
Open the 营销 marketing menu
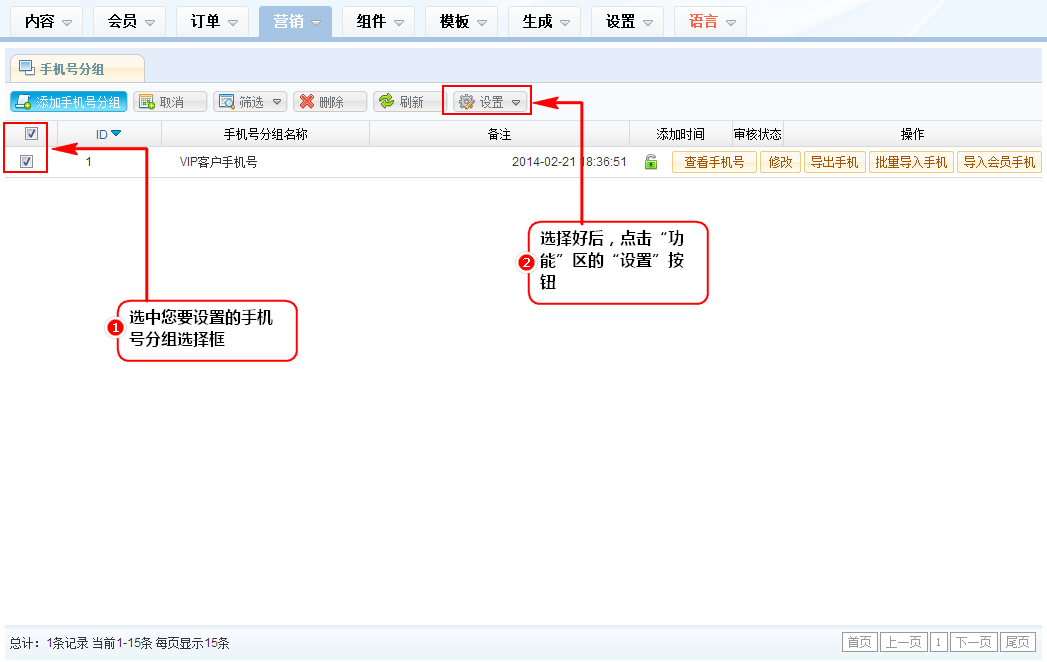pyautogui.click(x=295, y=21)
